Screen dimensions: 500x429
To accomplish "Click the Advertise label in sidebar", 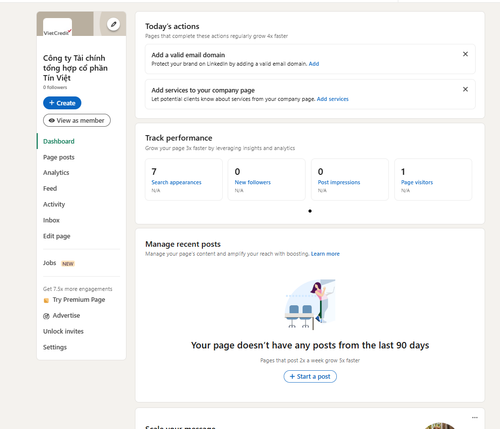I will pos(66,315).
